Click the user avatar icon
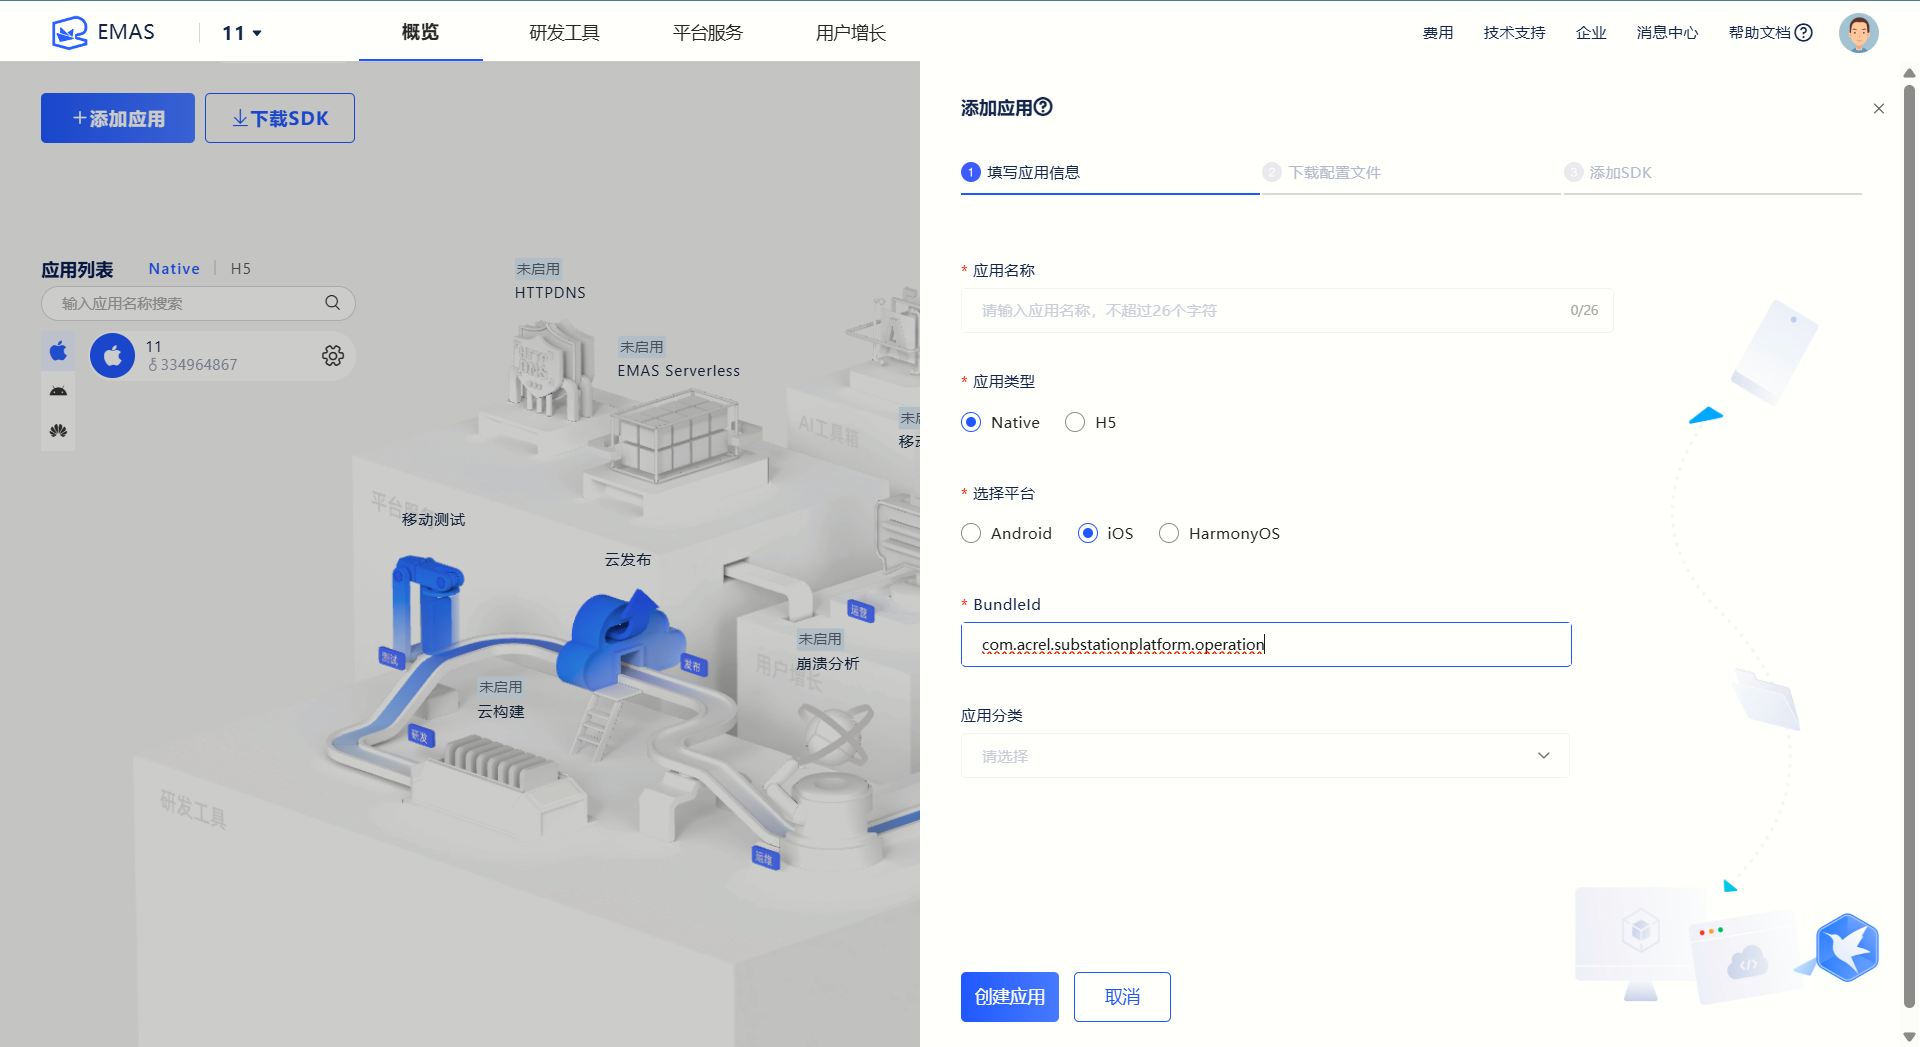This screenshot has width=1920, height=1047. point(1858,33)
